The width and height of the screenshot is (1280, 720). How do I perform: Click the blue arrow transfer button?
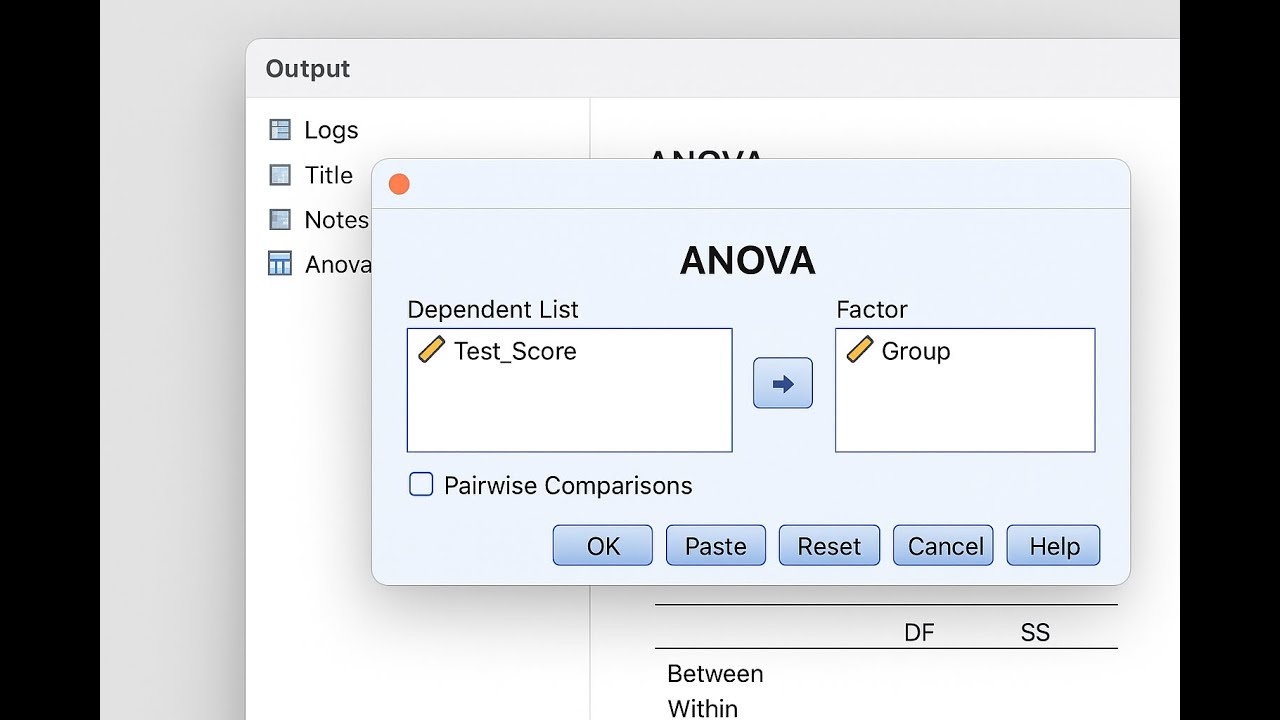(783, 383)
